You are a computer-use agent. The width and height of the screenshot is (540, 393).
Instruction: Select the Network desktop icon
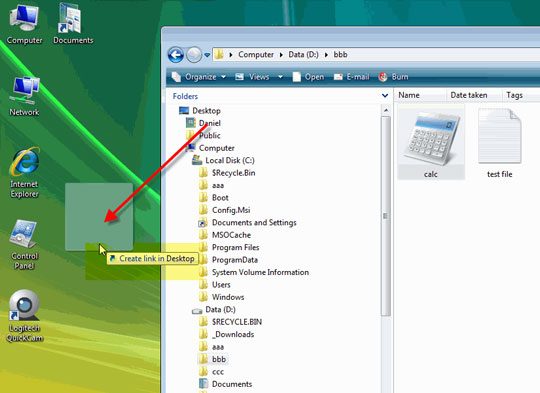[x=24, y=96]
